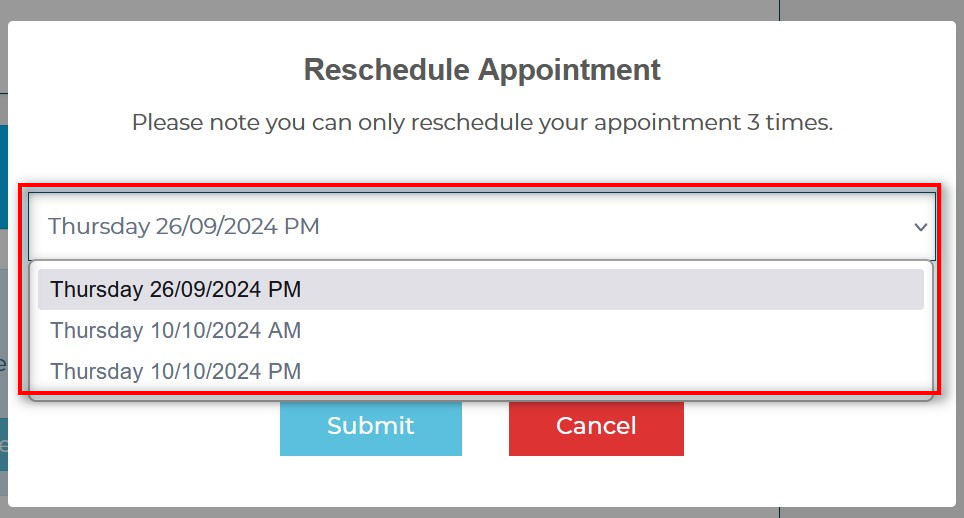This screenshot has width=964, height=518.
Task: Pick the October 10 morning slot
Action: [x=176, y=331]
